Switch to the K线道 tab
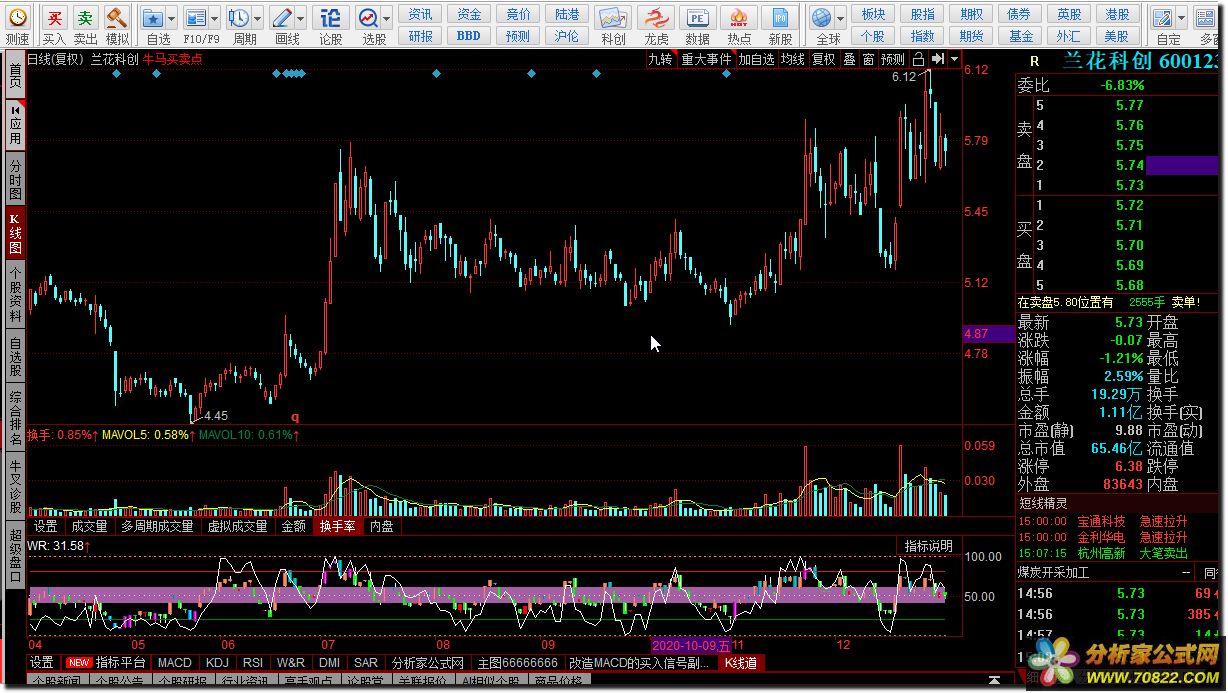The width and height of the screenshot is (1228, 693). coord(741,662)
